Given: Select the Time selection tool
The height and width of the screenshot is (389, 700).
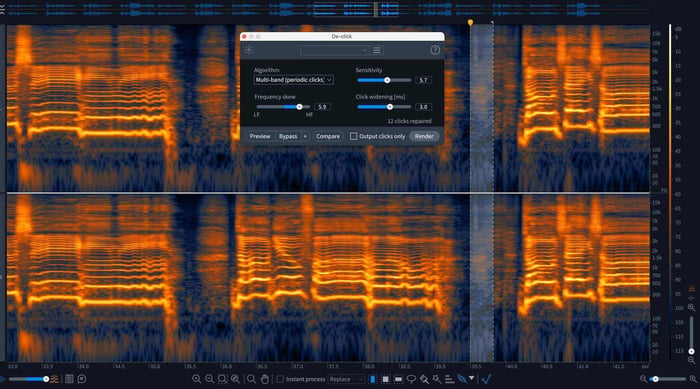Looking at the screenshot, I should [x=373, y=379].
